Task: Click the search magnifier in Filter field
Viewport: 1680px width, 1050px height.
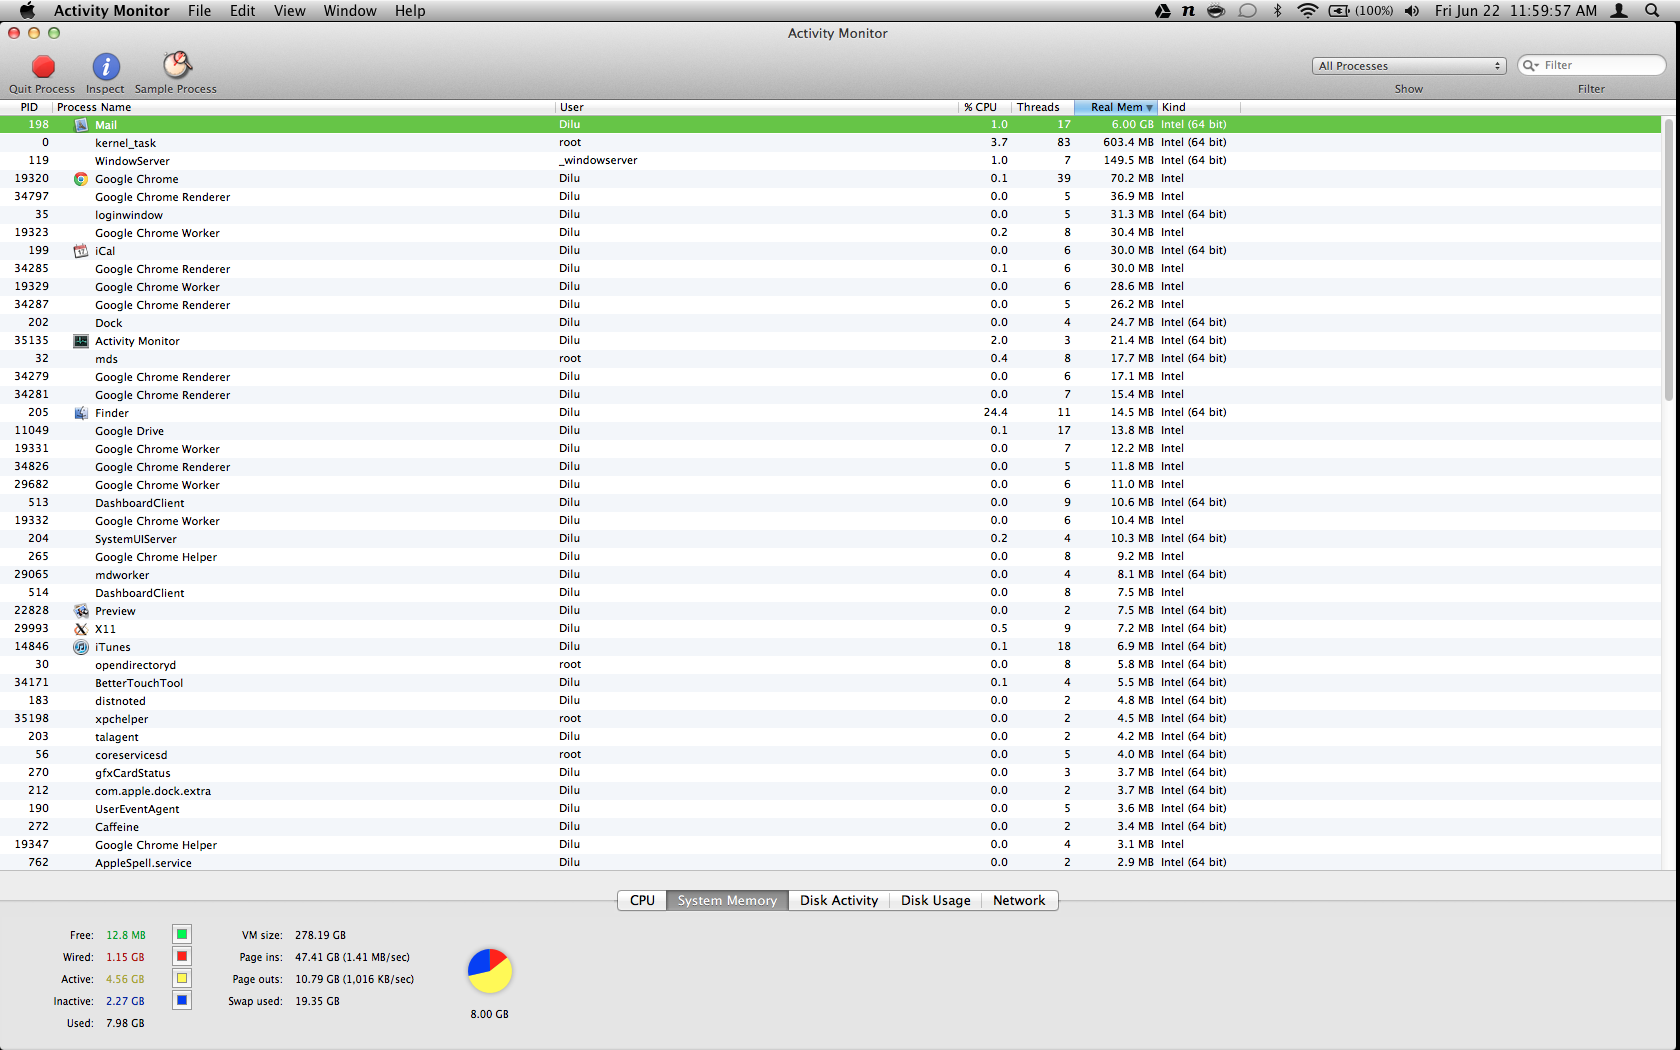Action: click(x=1531, y=65)
